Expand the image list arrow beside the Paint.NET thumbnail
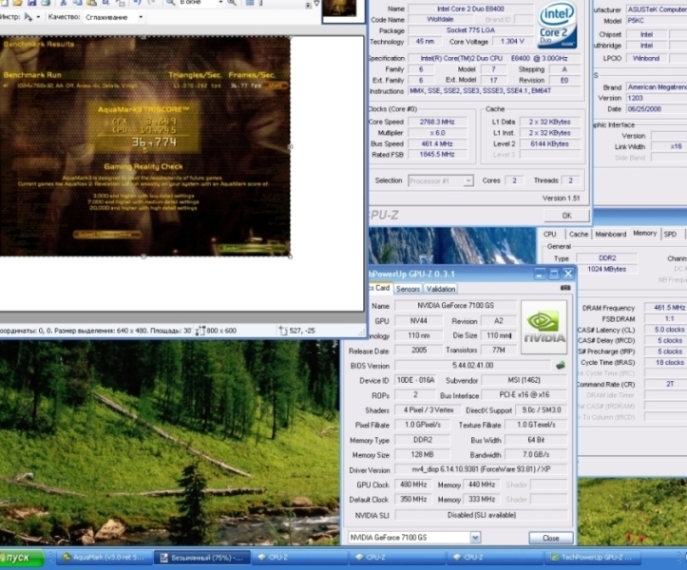Screen dimensions: 687x570 coord(316,4)
